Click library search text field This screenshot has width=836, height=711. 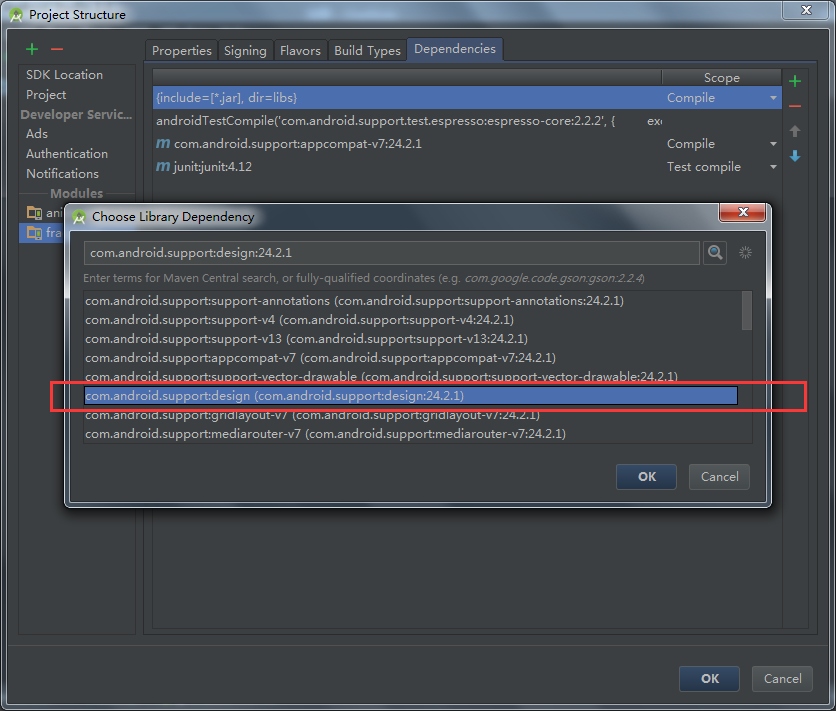coord(392,253)
